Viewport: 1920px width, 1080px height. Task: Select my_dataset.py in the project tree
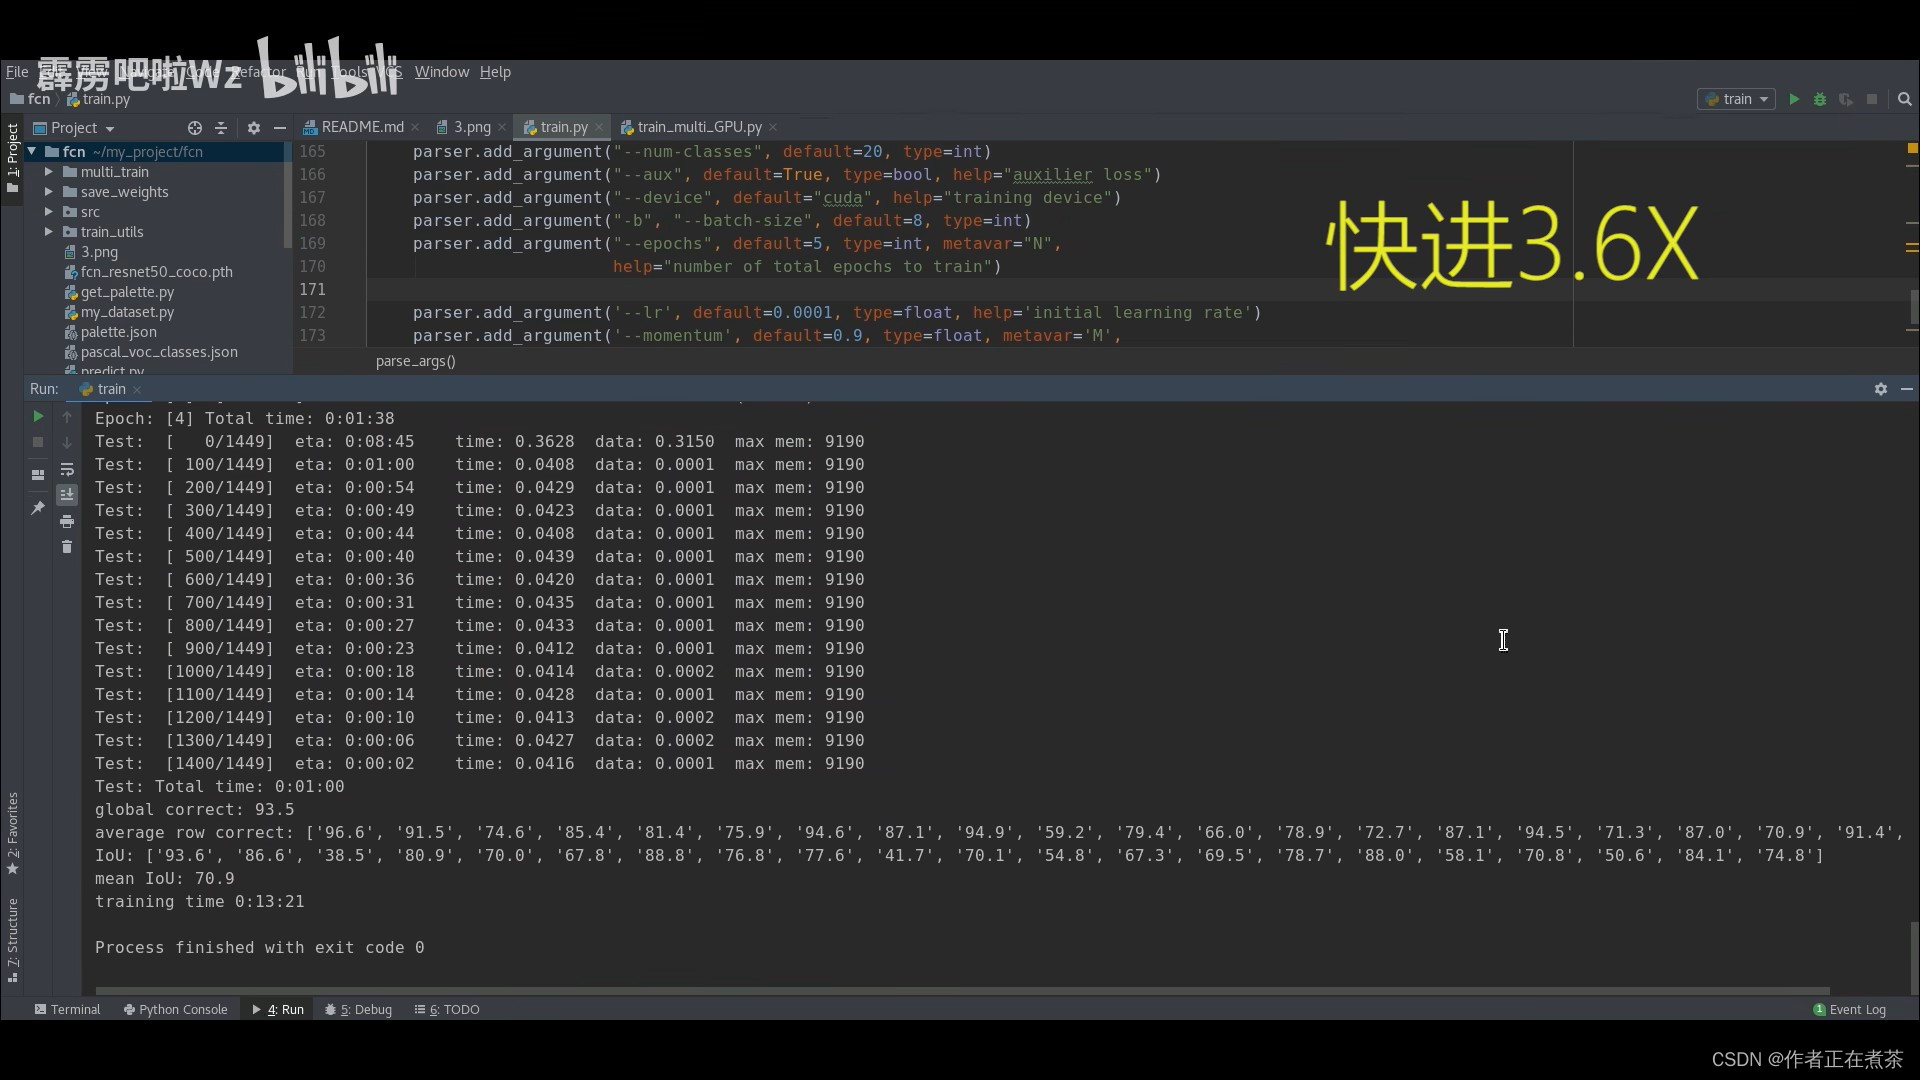[128, 312]
